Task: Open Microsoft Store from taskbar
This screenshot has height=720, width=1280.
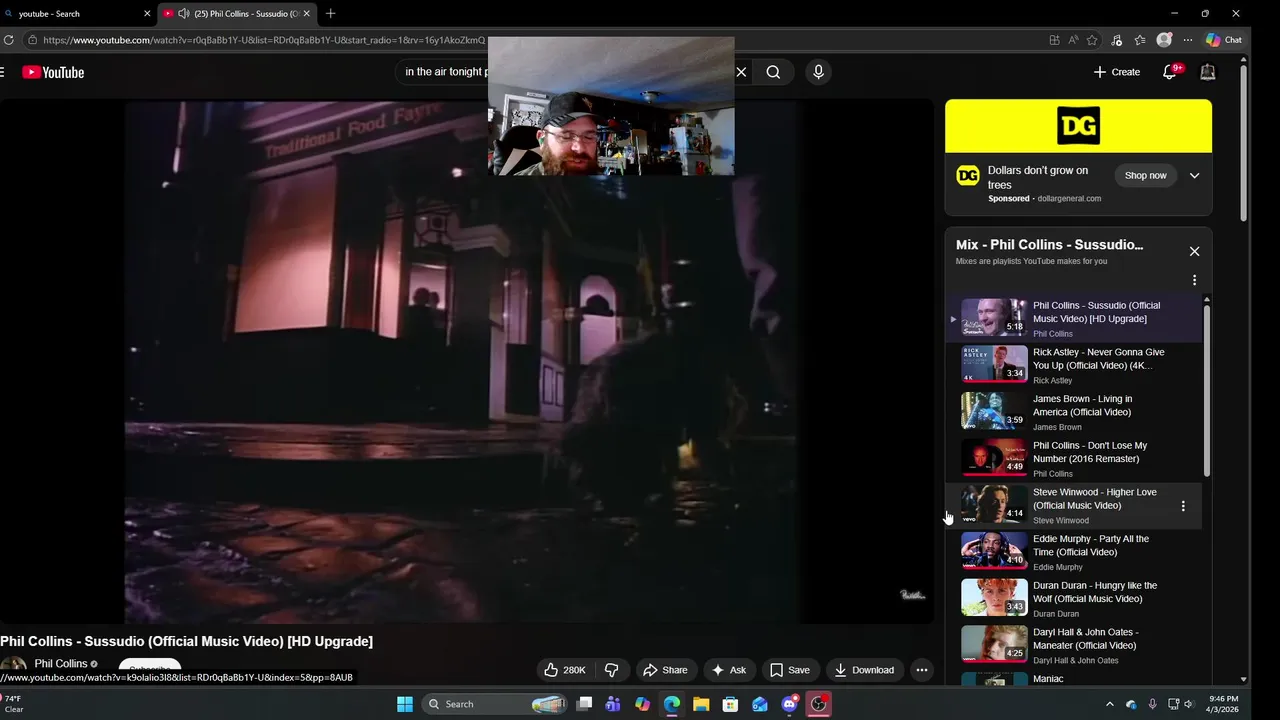Action: pyautogui.click(x=731, y=704)
